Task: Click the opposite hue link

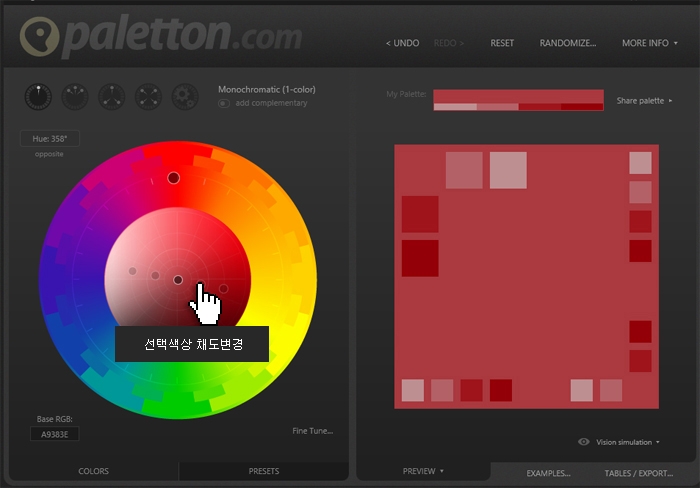Action: coord(49,154)
